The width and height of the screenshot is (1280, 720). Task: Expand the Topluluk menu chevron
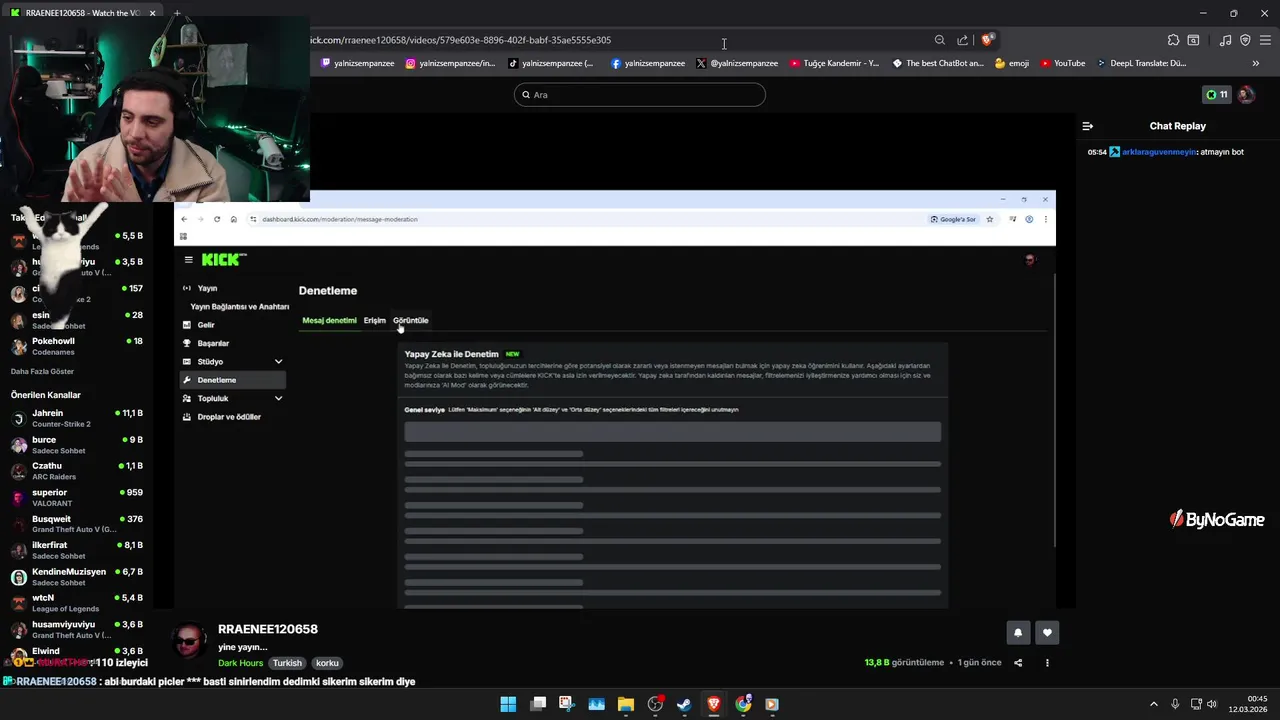point(278,398)
